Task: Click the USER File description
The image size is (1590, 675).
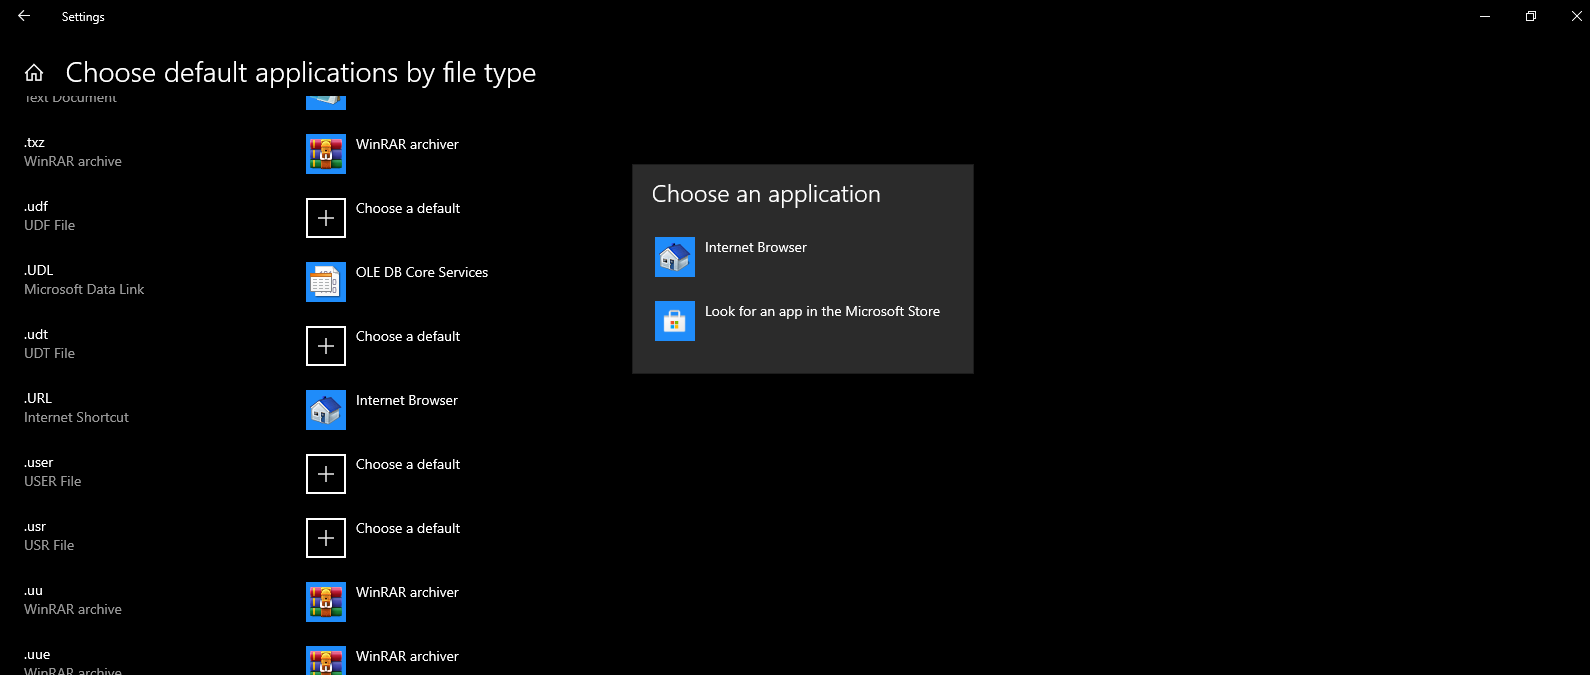Action: click(53, 481)
